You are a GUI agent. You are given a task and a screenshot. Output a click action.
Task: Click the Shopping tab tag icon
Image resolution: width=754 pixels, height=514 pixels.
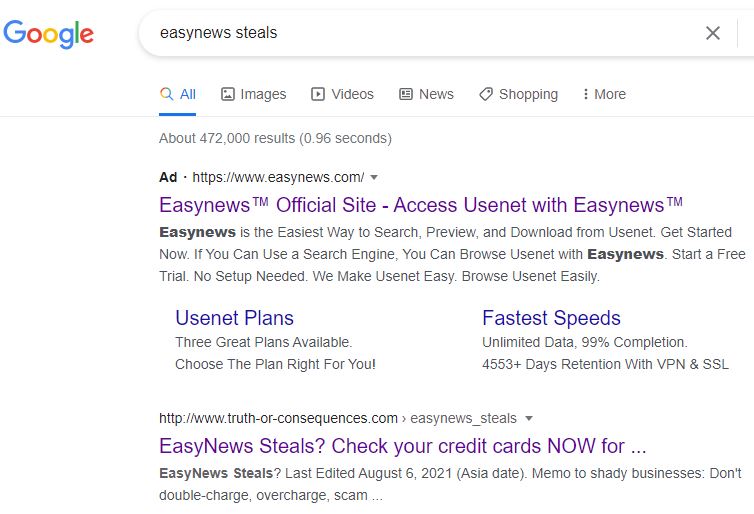pos(486,94)
